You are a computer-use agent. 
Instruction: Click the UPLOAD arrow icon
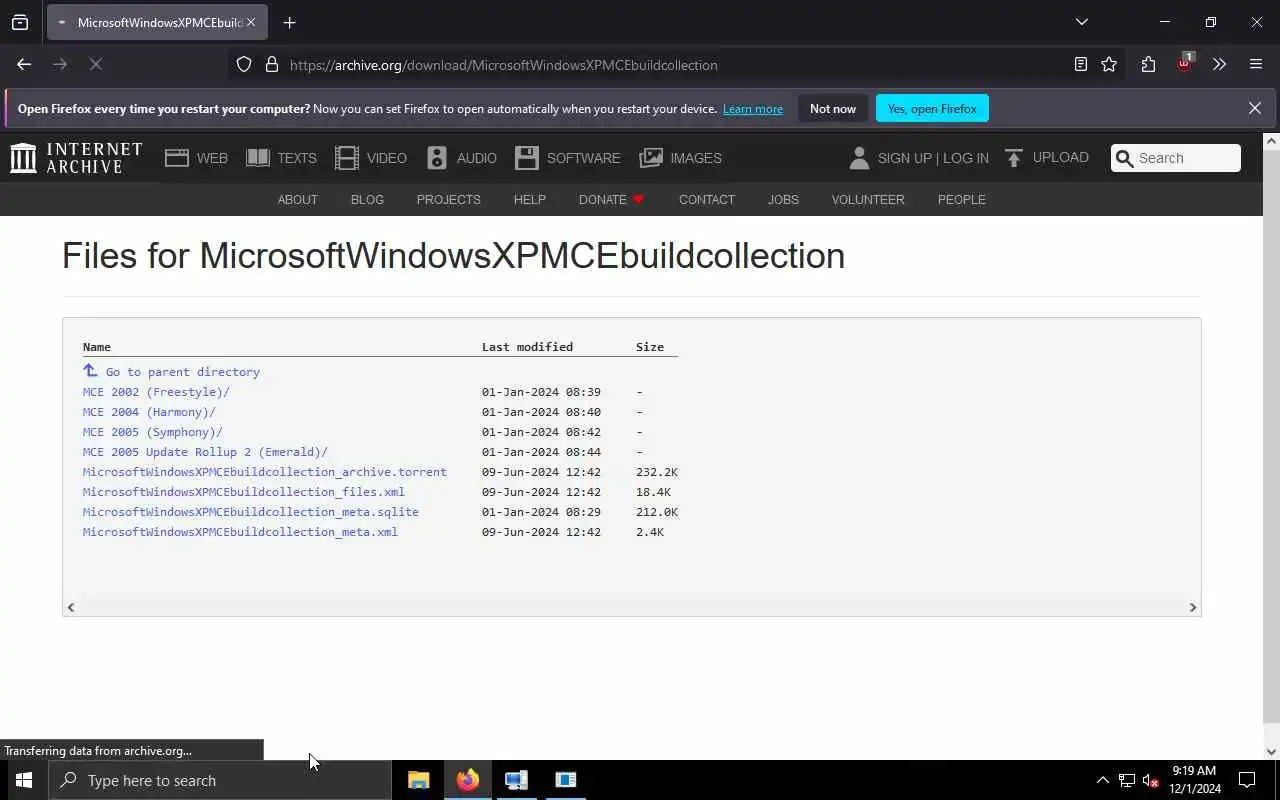pyautogui.click(x=1014, y=158)
